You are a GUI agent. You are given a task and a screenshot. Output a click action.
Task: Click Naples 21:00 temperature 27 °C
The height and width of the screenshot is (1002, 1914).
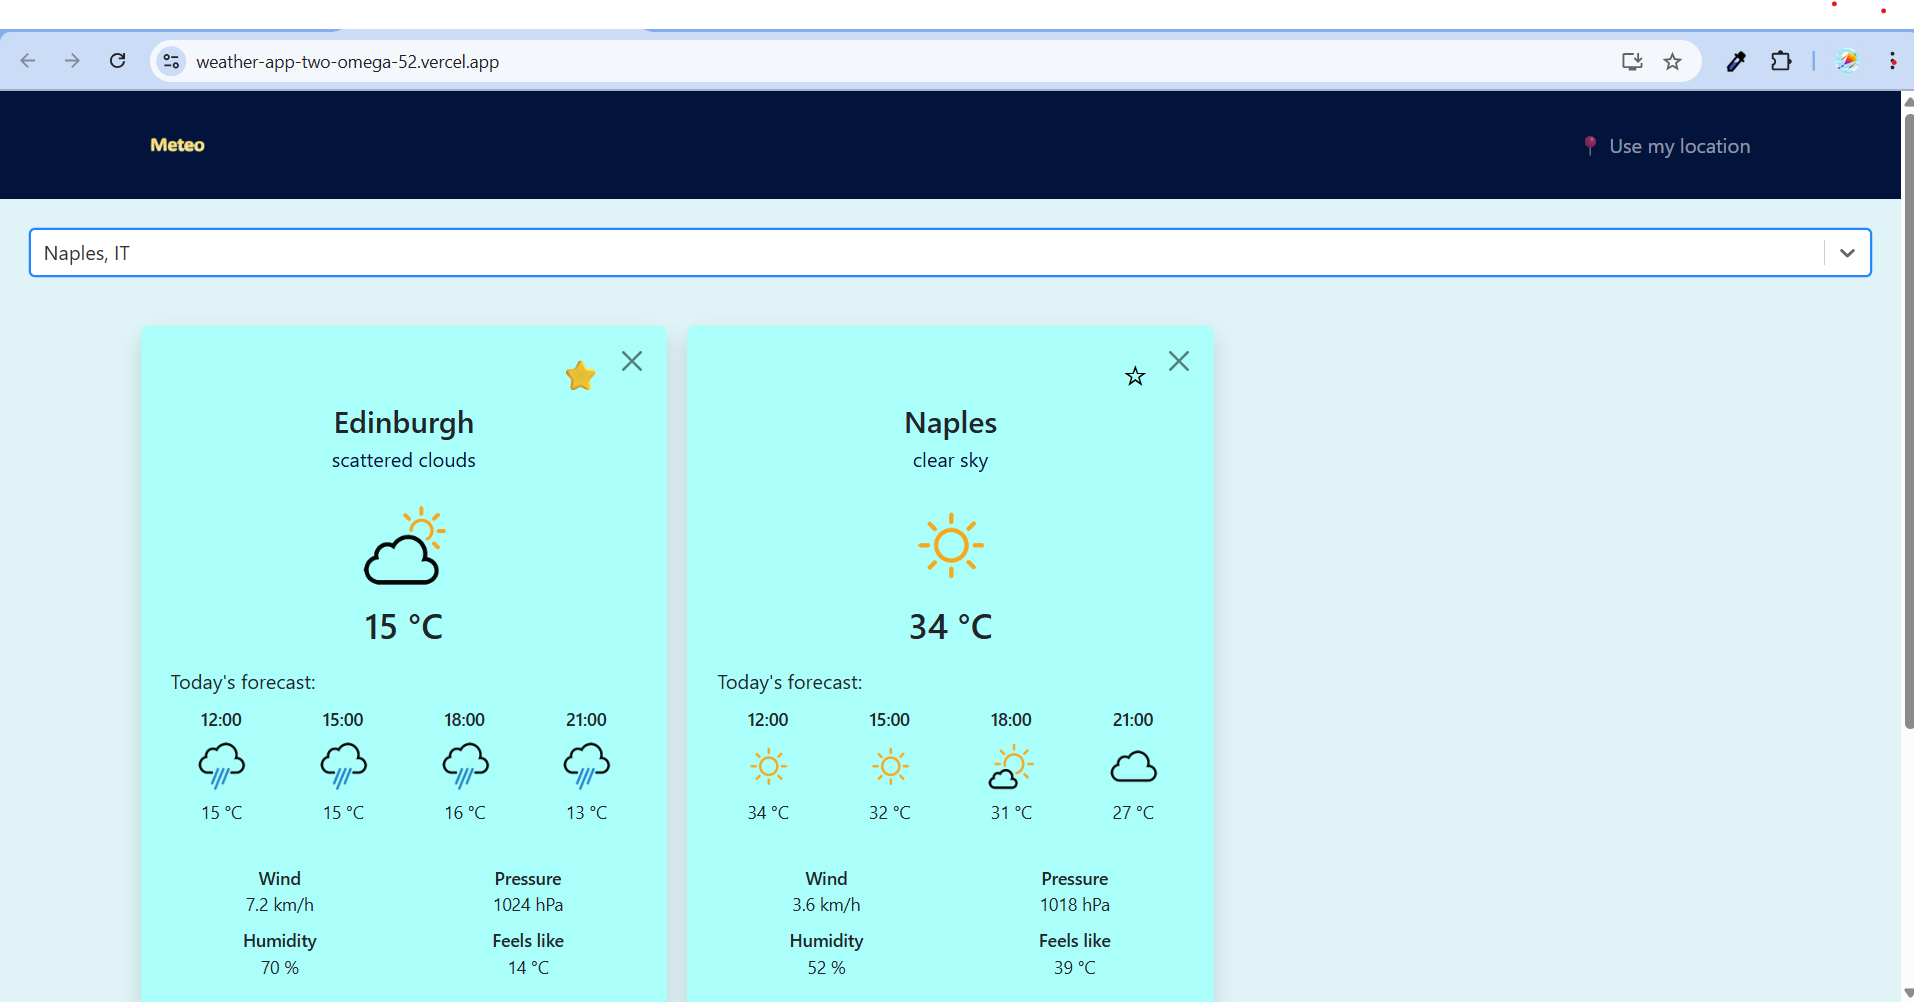pyautogui.click(x=1133, y=813)
